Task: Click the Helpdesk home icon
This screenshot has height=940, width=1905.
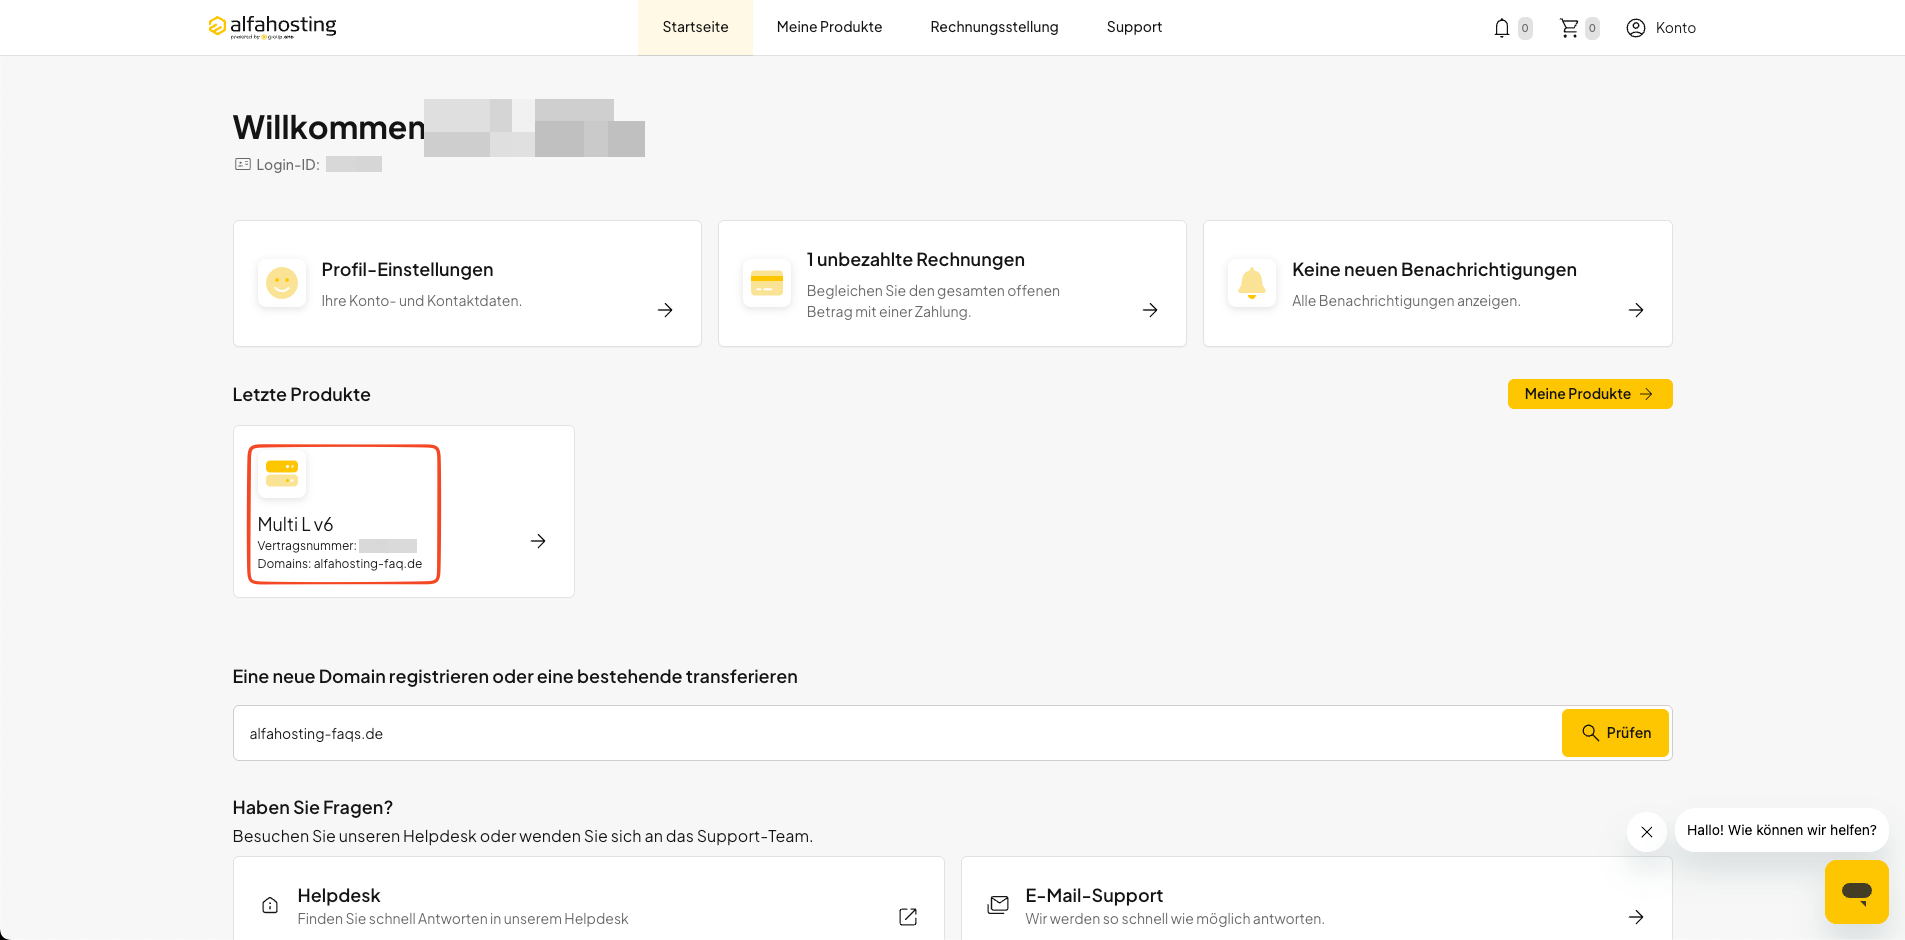Action: pyautogui.click(x=270, y=905)
